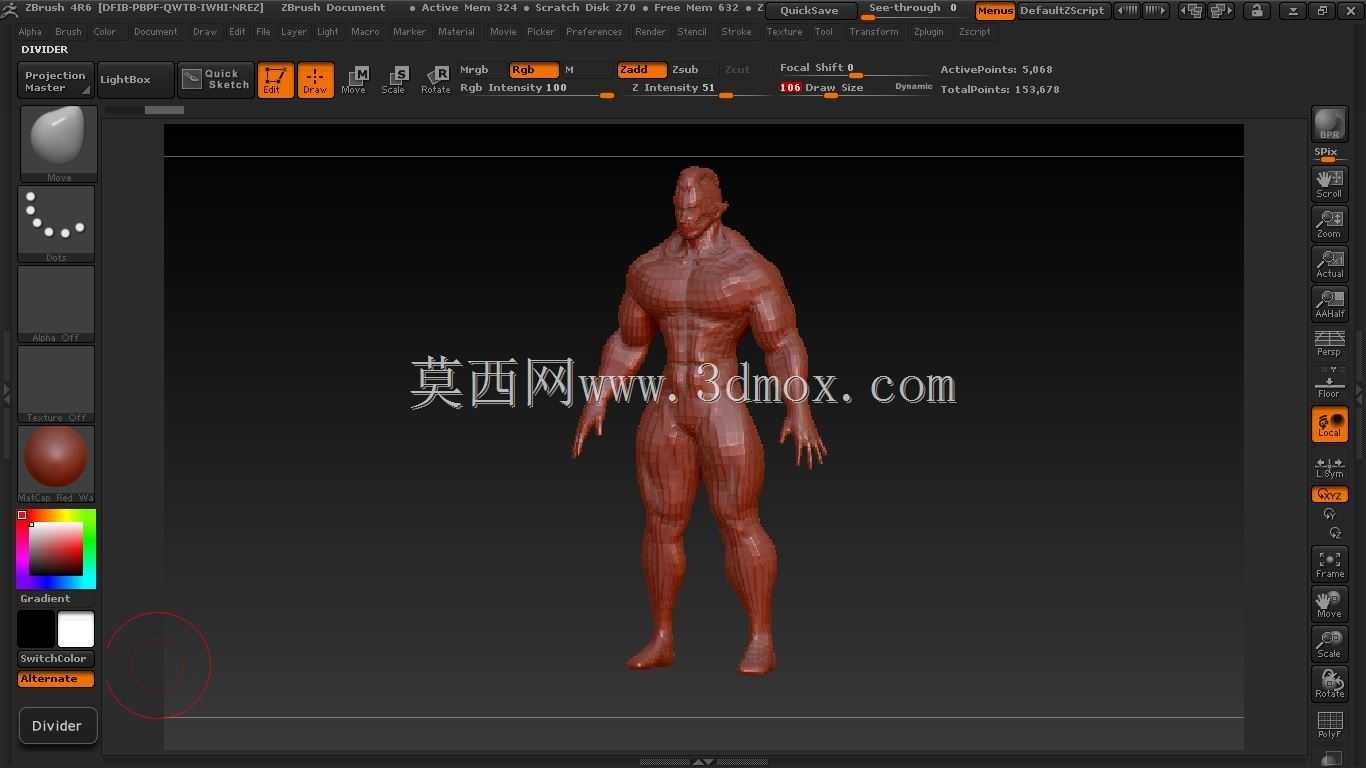This screenshot has height=768, width=1366.
Task: Click the Gradient button
Action: (x=45, y=598)
